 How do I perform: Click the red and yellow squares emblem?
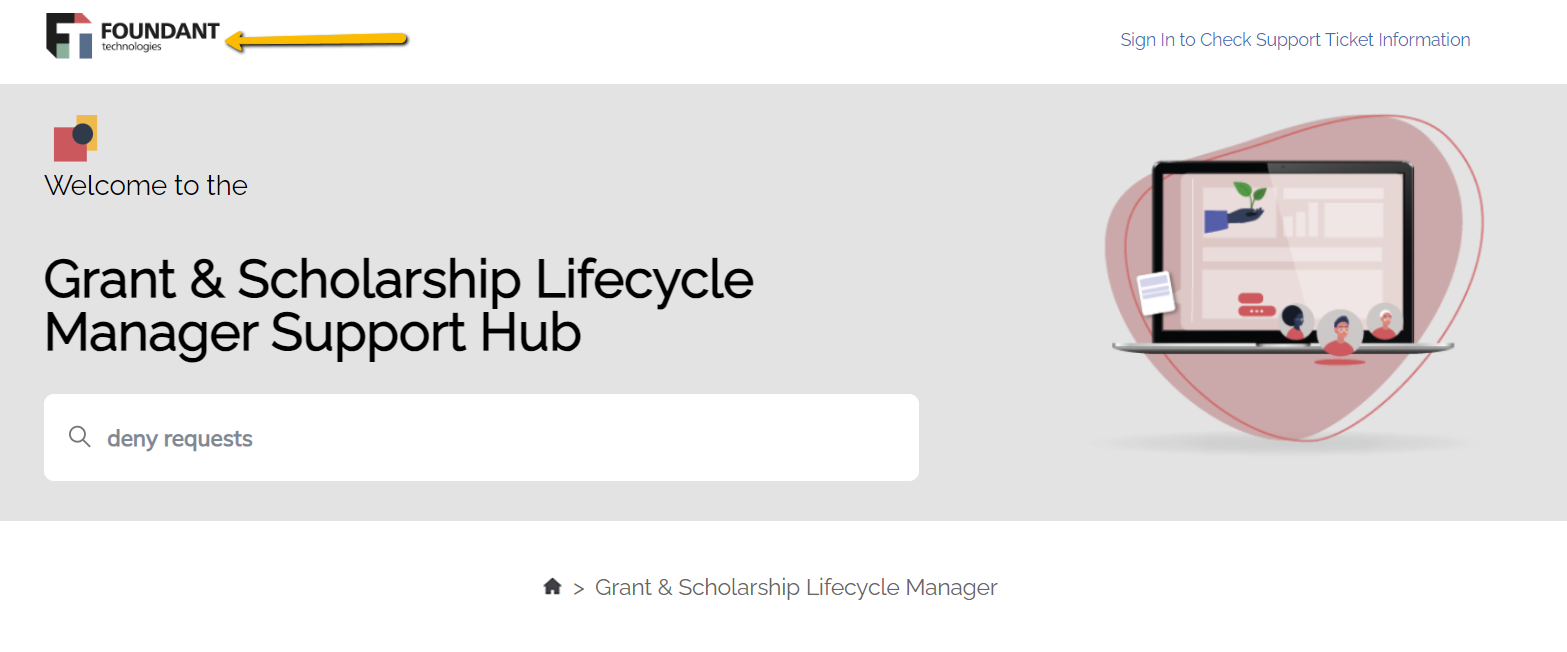(x=75, y=138)
